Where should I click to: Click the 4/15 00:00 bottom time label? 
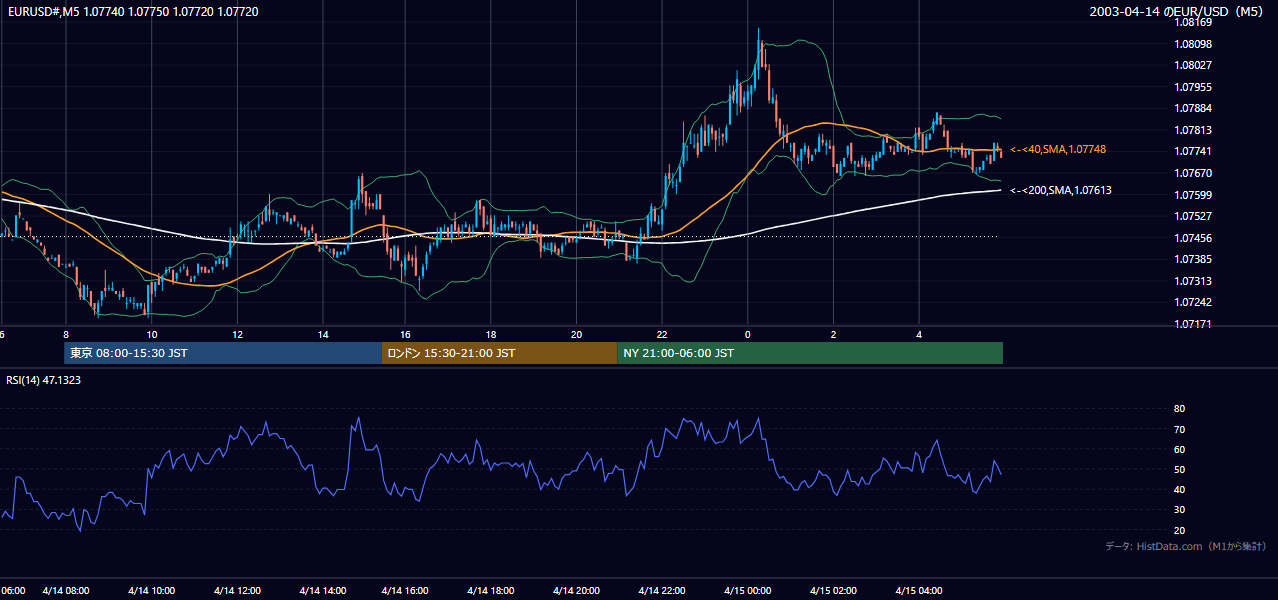pos(747,591)
